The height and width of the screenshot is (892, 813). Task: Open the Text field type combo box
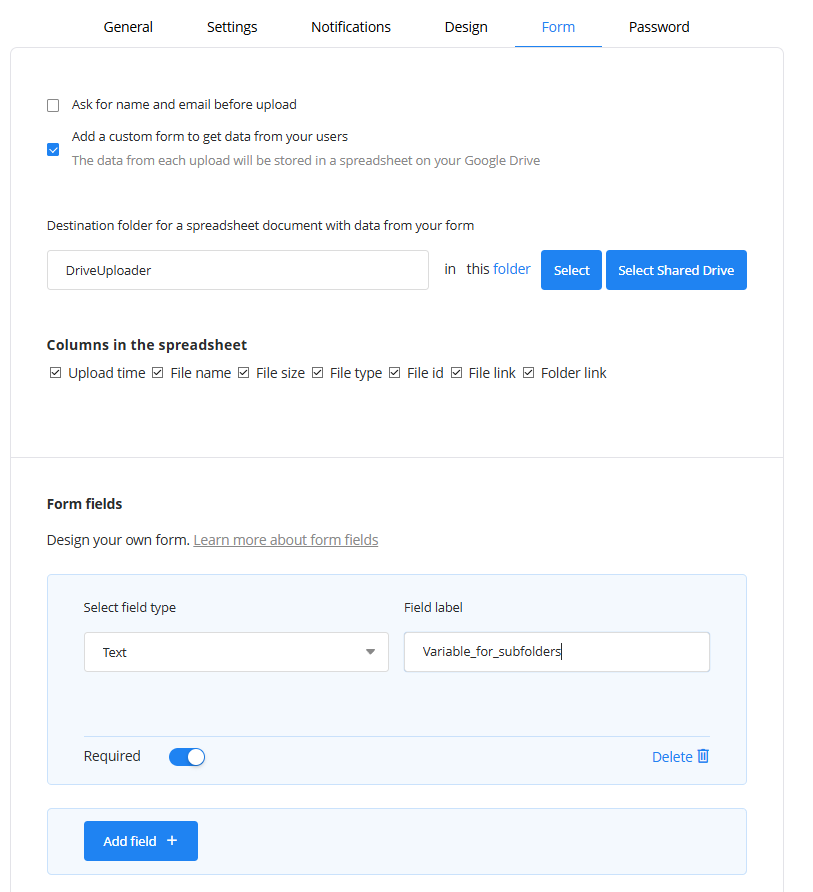click(236, 652)
